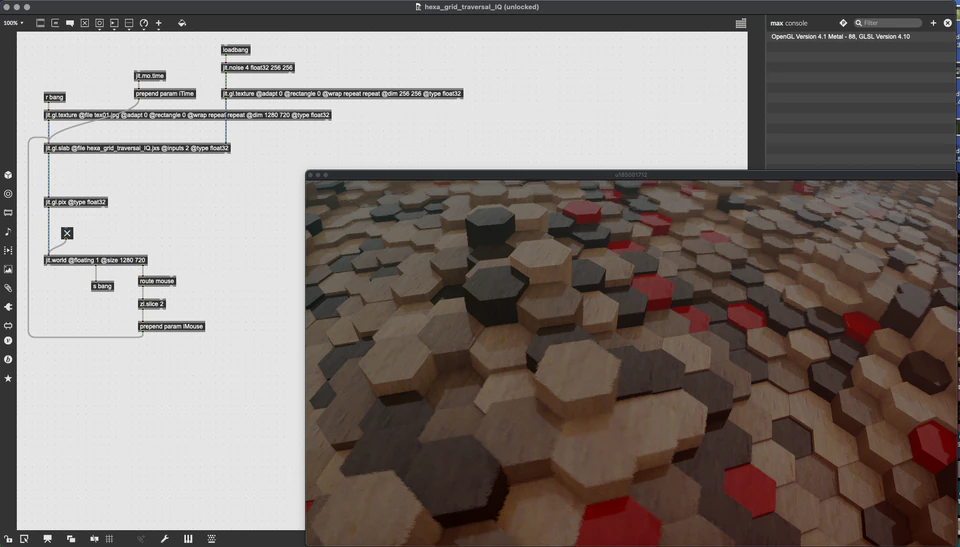Open the VIZZIE double-arrow sidebar icon
Image resolution: width=960 pixels, height=547 pixels.
coord(8,325)
